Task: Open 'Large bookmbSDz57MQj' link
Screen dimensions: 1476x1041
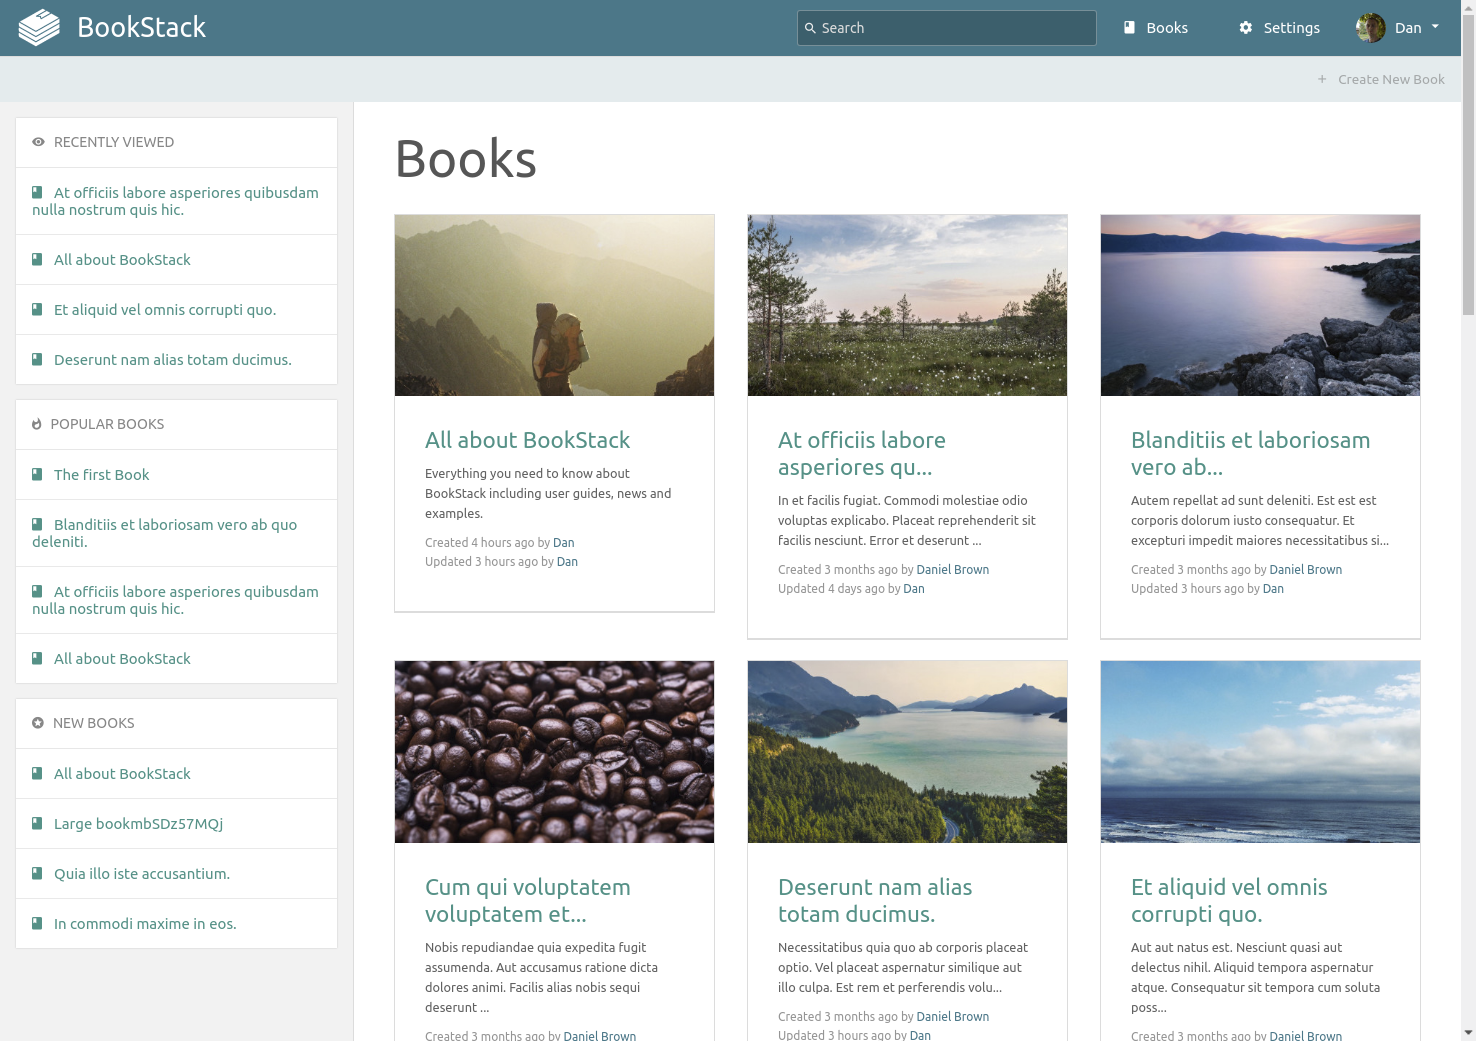Action: coord(138,824)
